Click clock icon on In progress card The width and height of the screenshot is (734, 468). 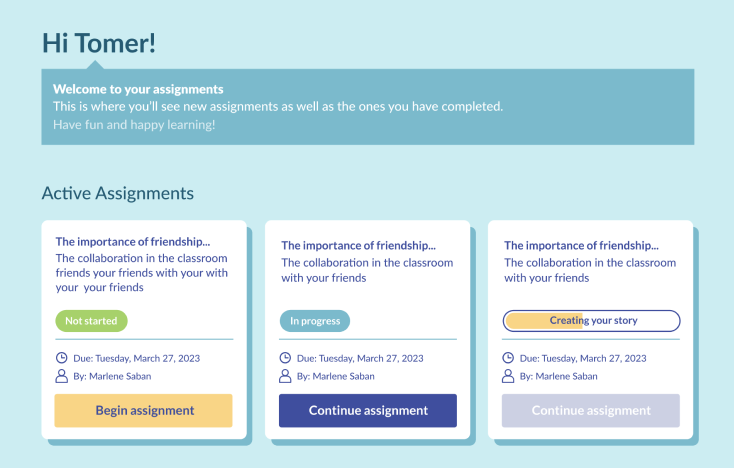(285, 358)
